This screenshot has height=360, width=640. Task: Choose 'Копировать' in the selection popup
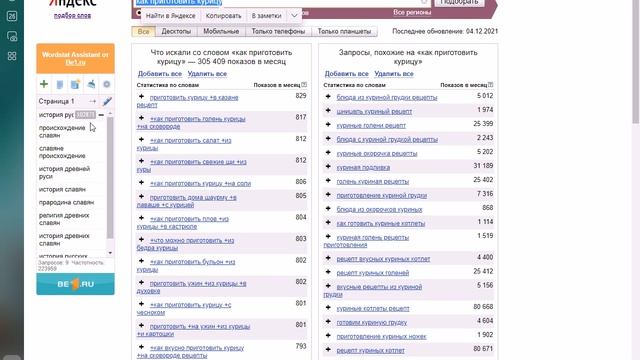tap(224, 16)
